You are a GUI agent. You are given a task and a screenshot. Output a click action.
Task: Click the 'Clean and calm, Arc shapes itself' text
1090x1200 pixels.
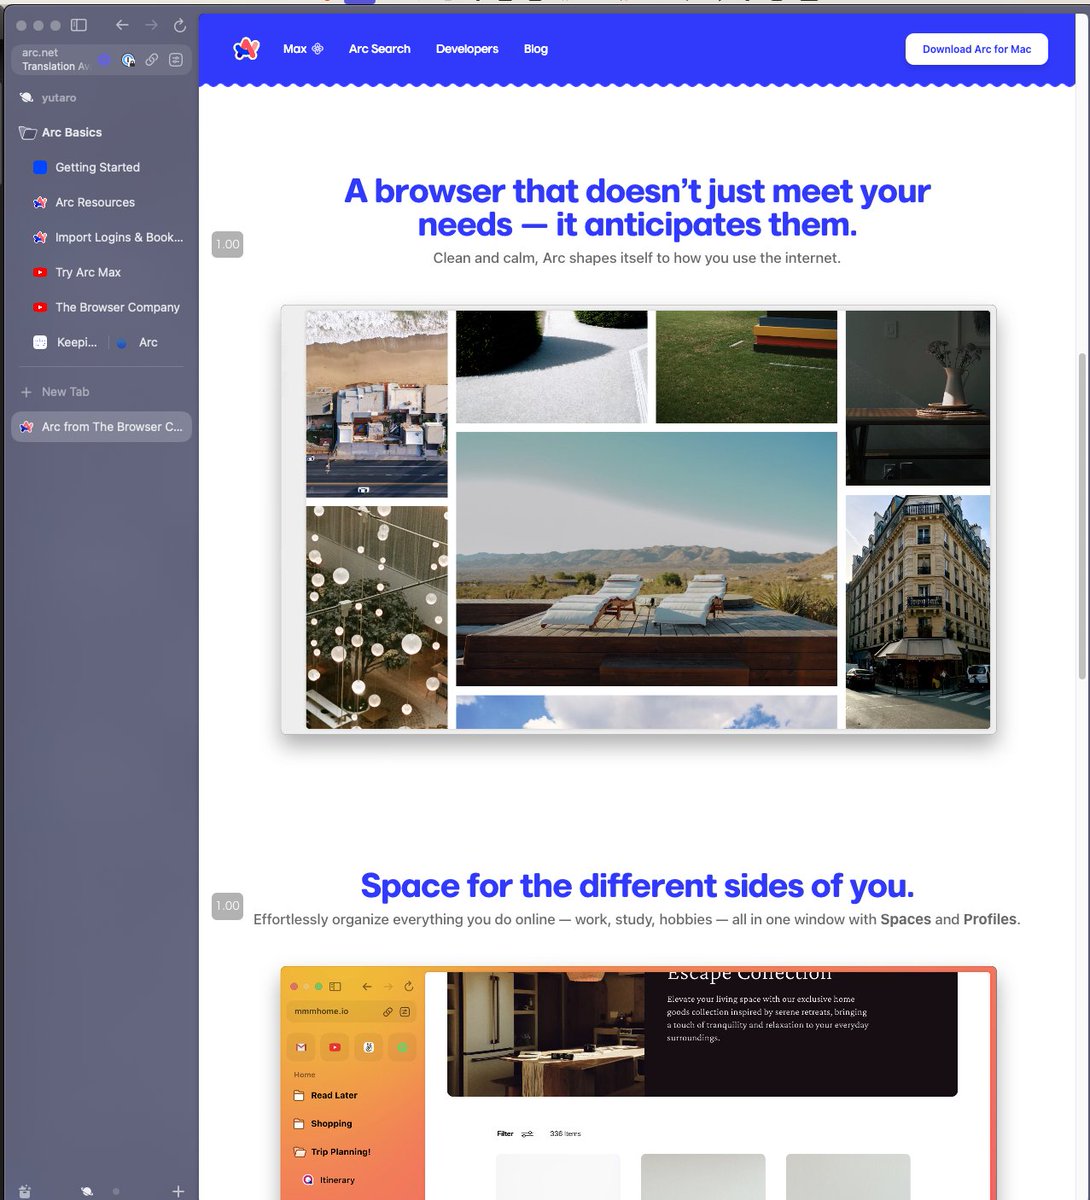coord(637,258)
